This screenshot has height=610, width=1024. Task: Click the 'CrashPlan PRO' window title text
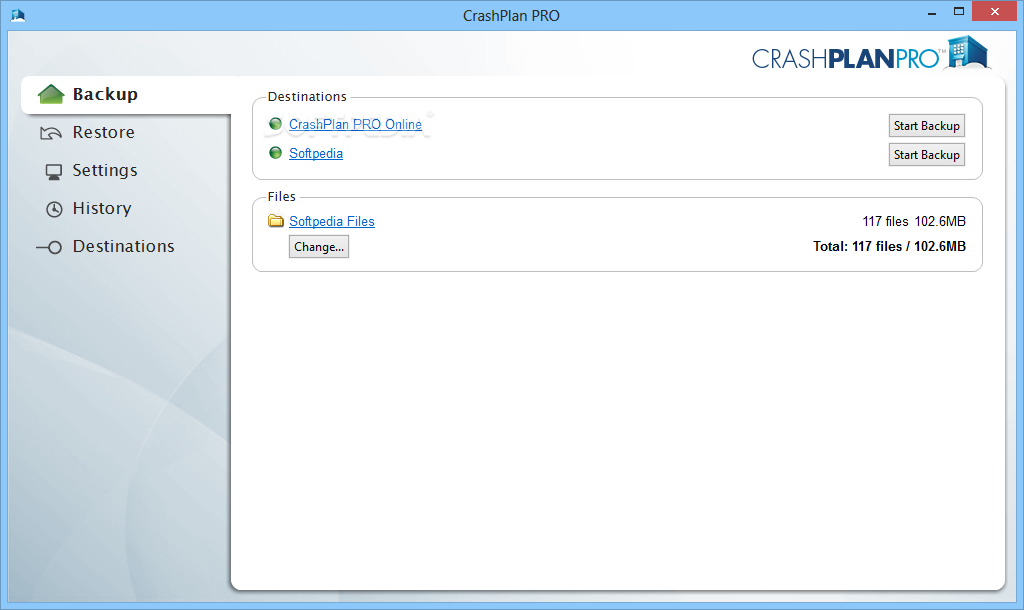511,16
